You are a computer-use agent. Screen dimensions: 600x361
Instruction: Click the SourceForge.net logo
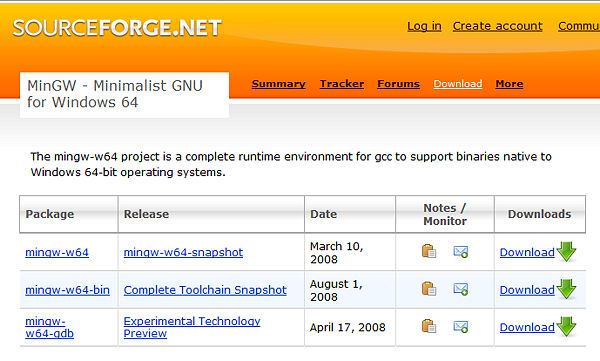117,28
